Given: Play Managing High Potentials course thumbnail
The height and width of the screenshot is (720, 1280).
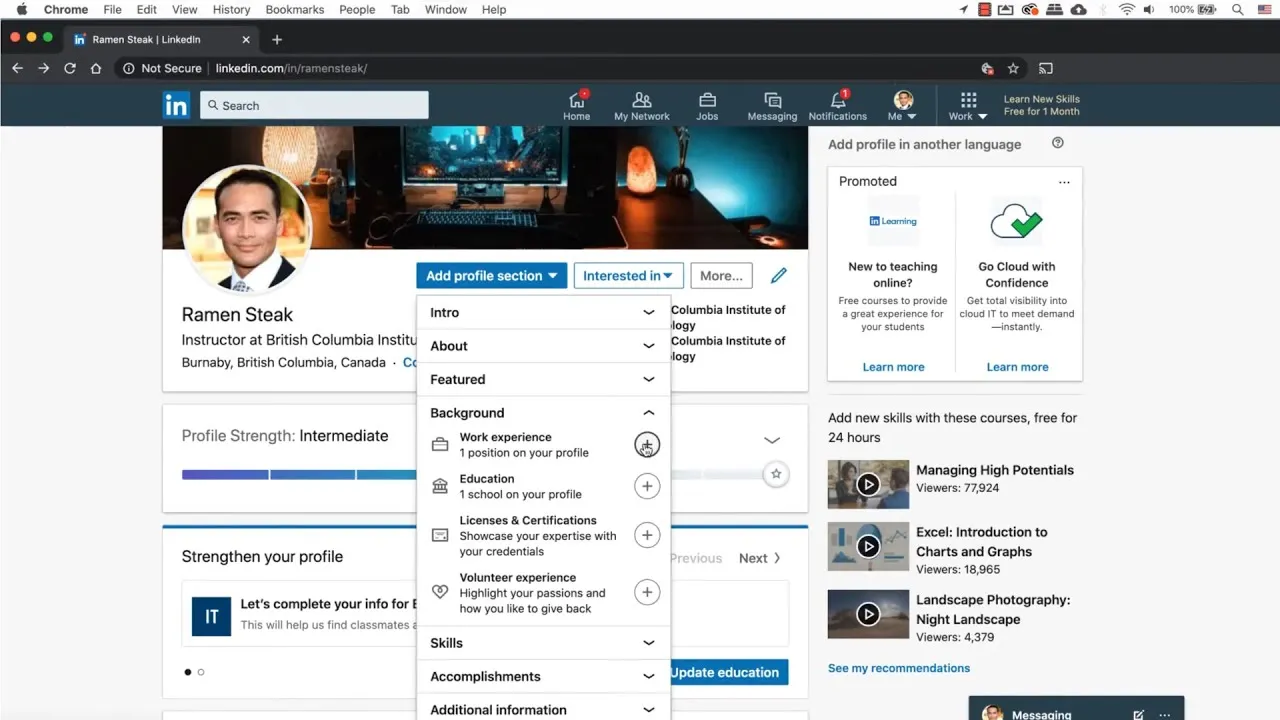Looking at the screenshot, I should point(868,484).
